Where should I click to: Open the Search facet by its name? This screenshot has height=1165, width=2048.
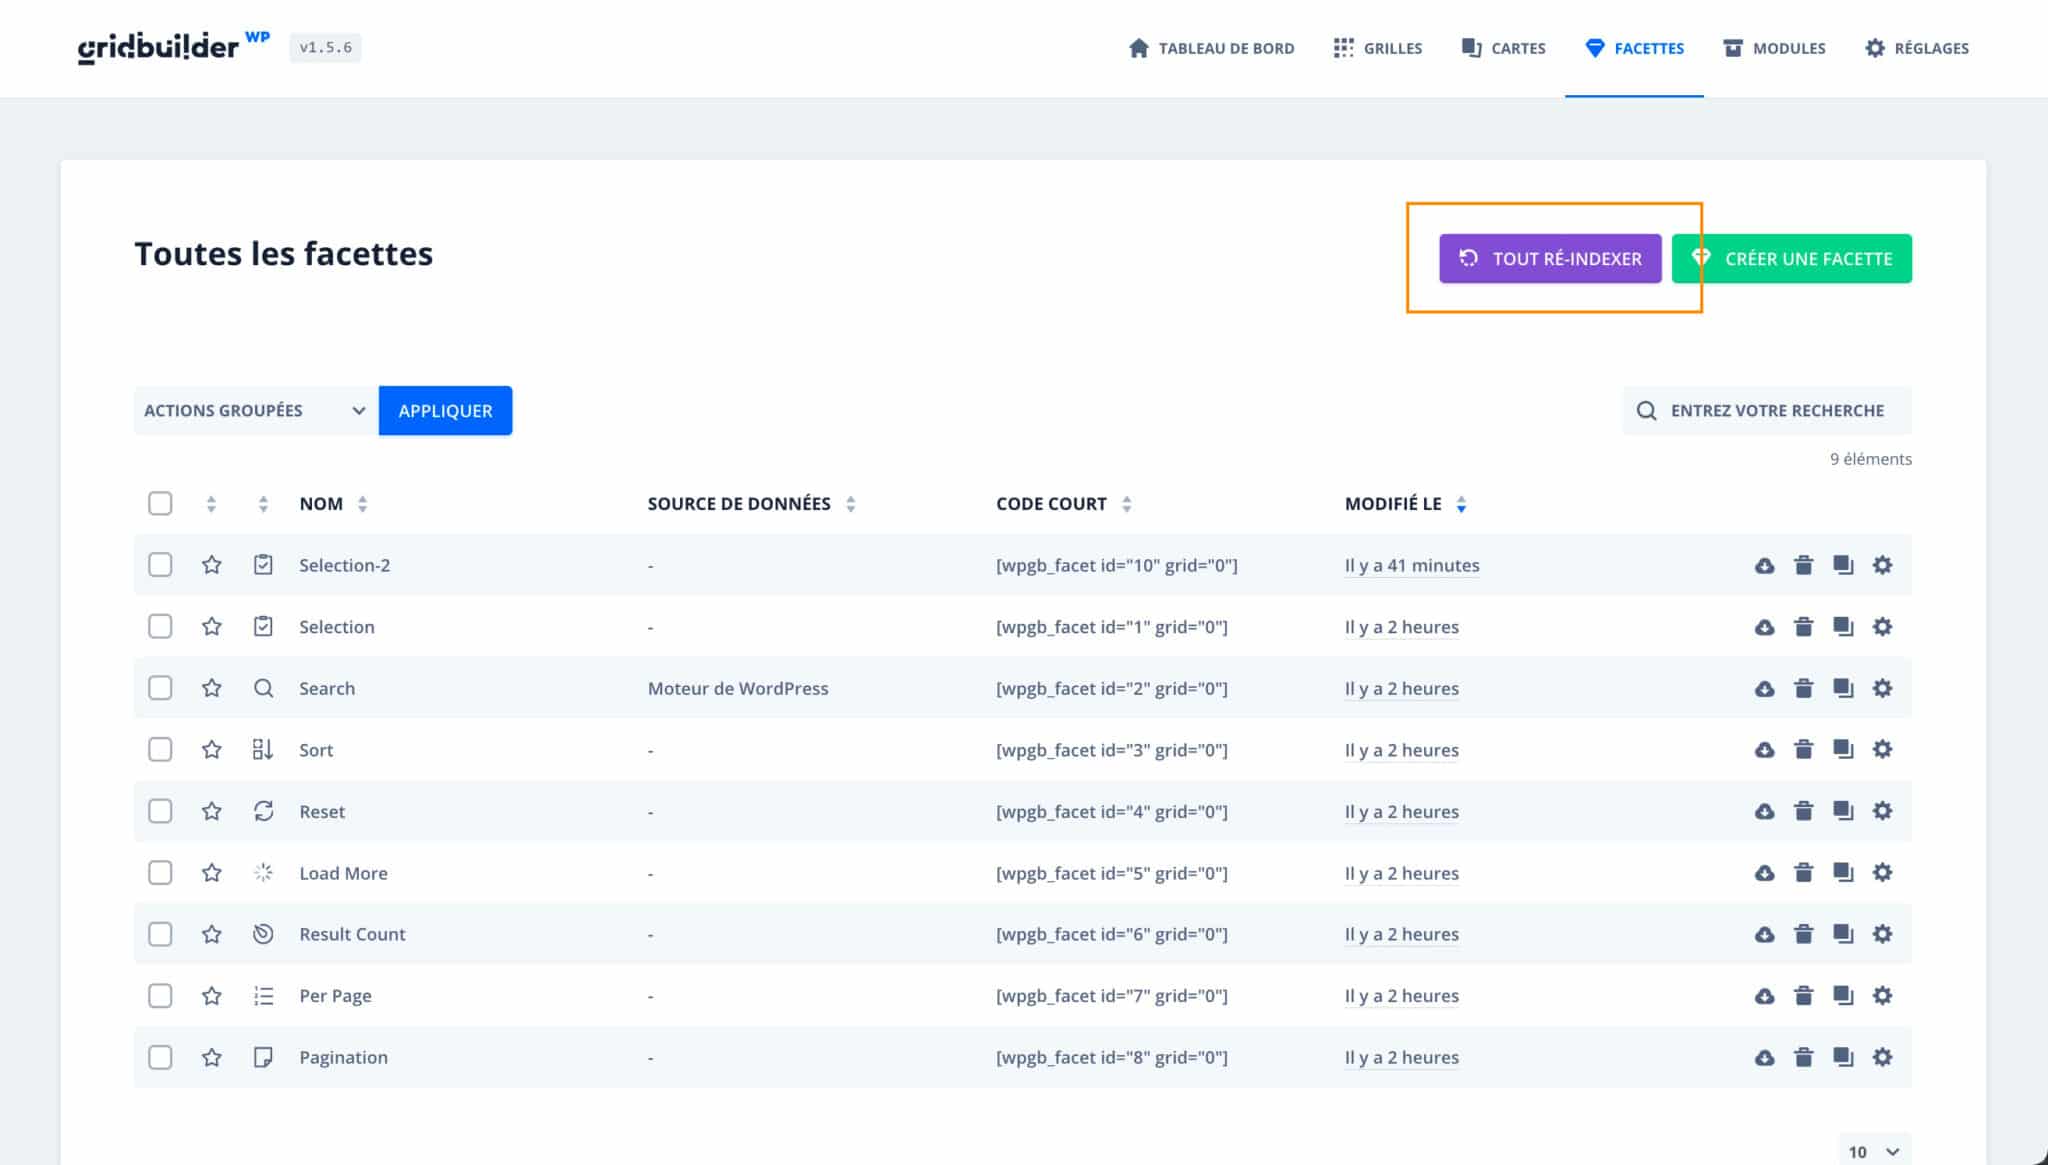point(327,688)
